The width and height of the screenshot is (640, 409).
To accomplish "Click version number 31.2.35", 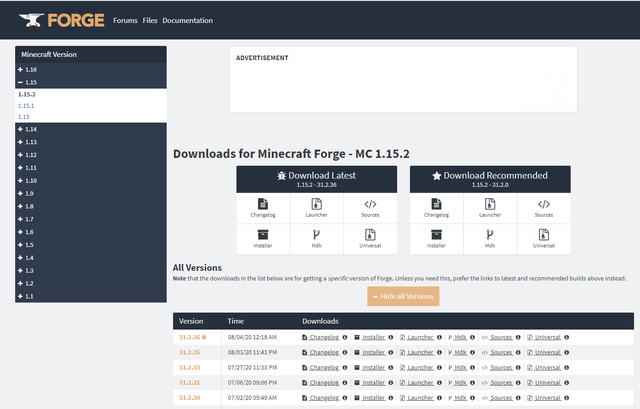I will point(189,352).
